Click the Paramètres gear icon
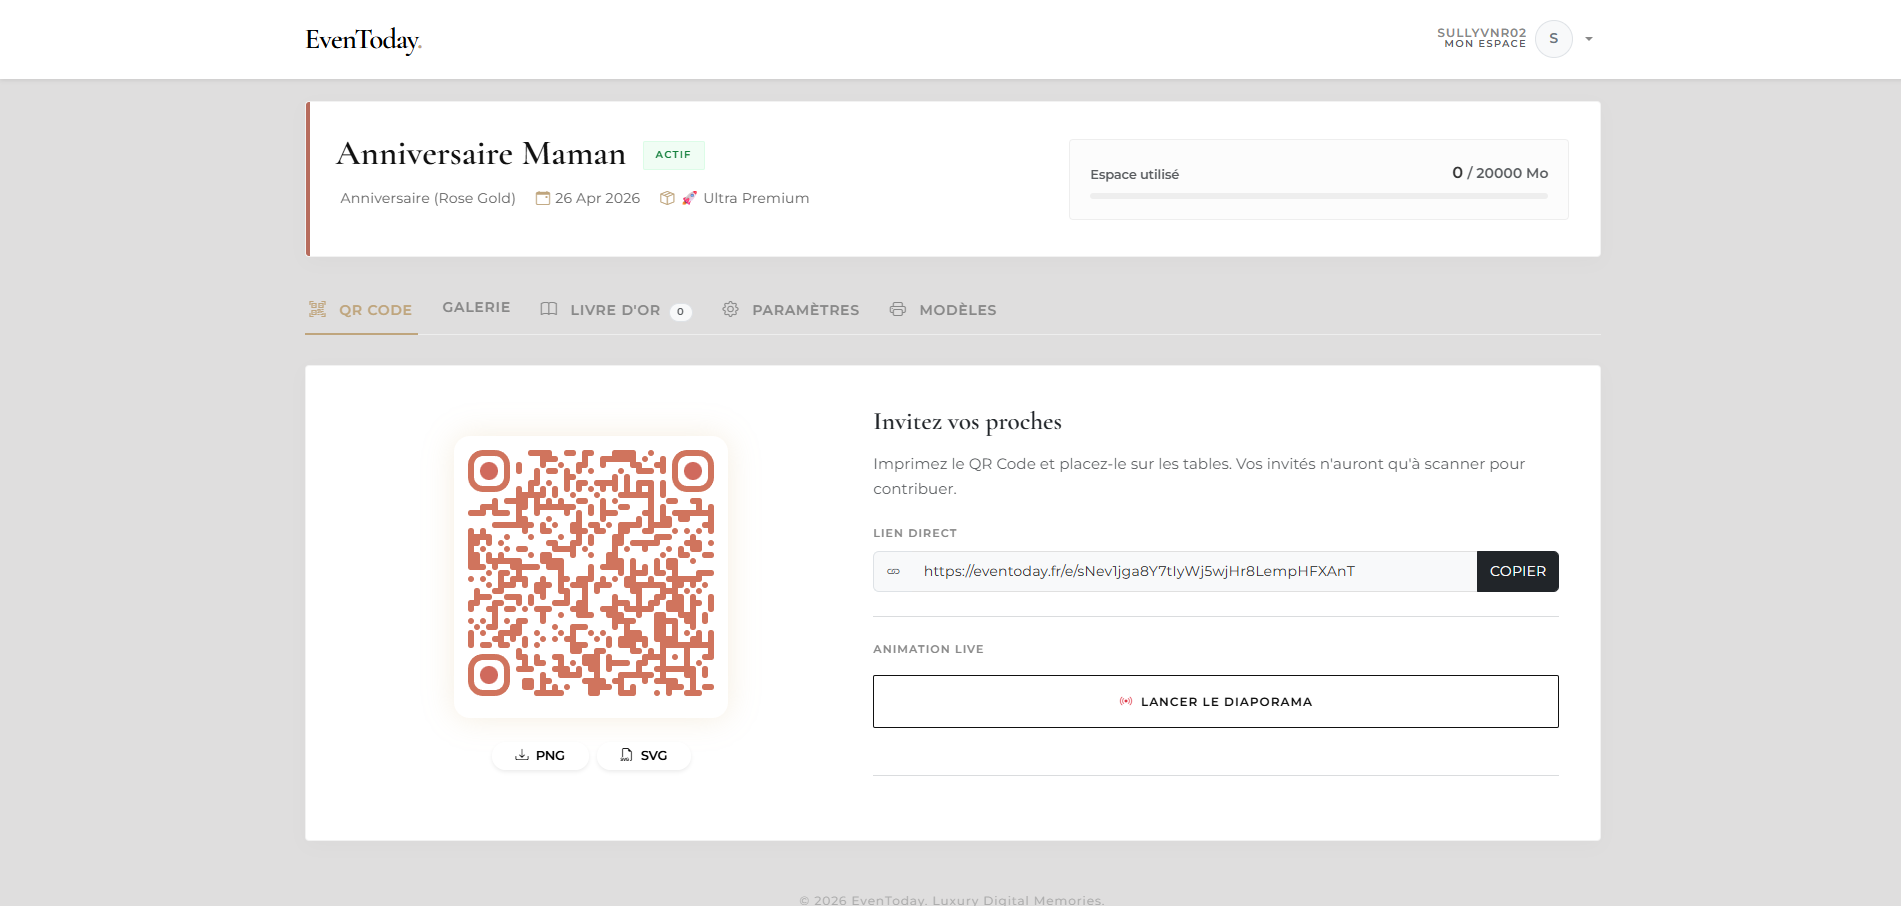This screenshot has width=1901, height=906. [x=731, y=309]
